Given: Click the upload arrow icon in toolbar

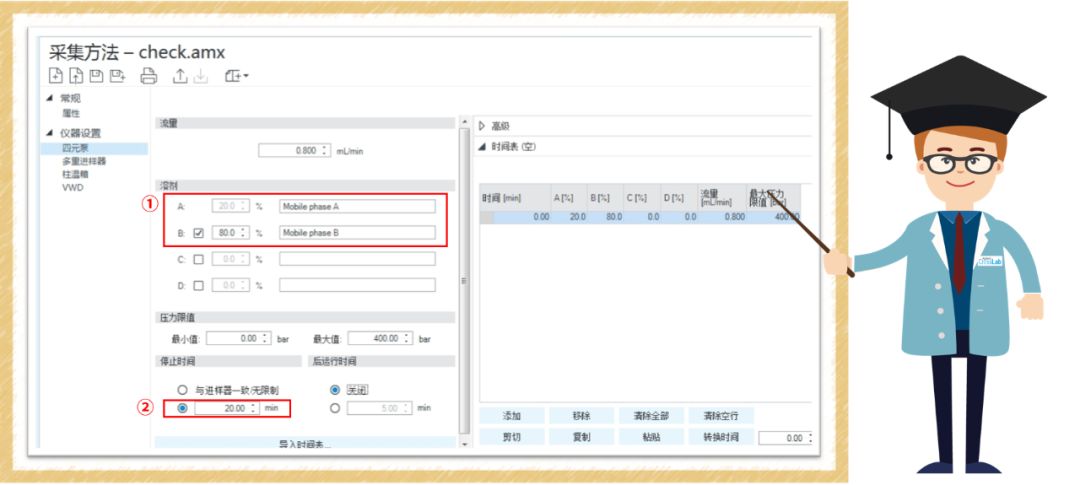Looking at the screenshot, I should (180, 76).
